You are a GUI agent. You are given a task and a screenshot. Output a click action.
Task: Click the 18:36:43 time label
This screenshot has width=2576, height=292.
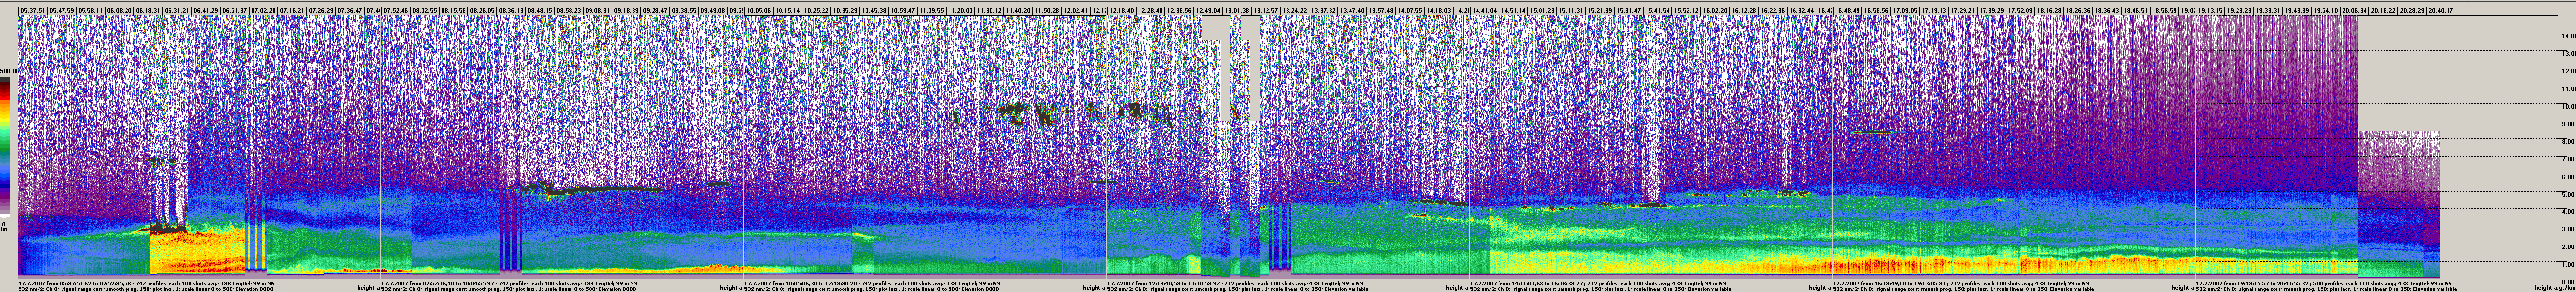[2107, 10]
